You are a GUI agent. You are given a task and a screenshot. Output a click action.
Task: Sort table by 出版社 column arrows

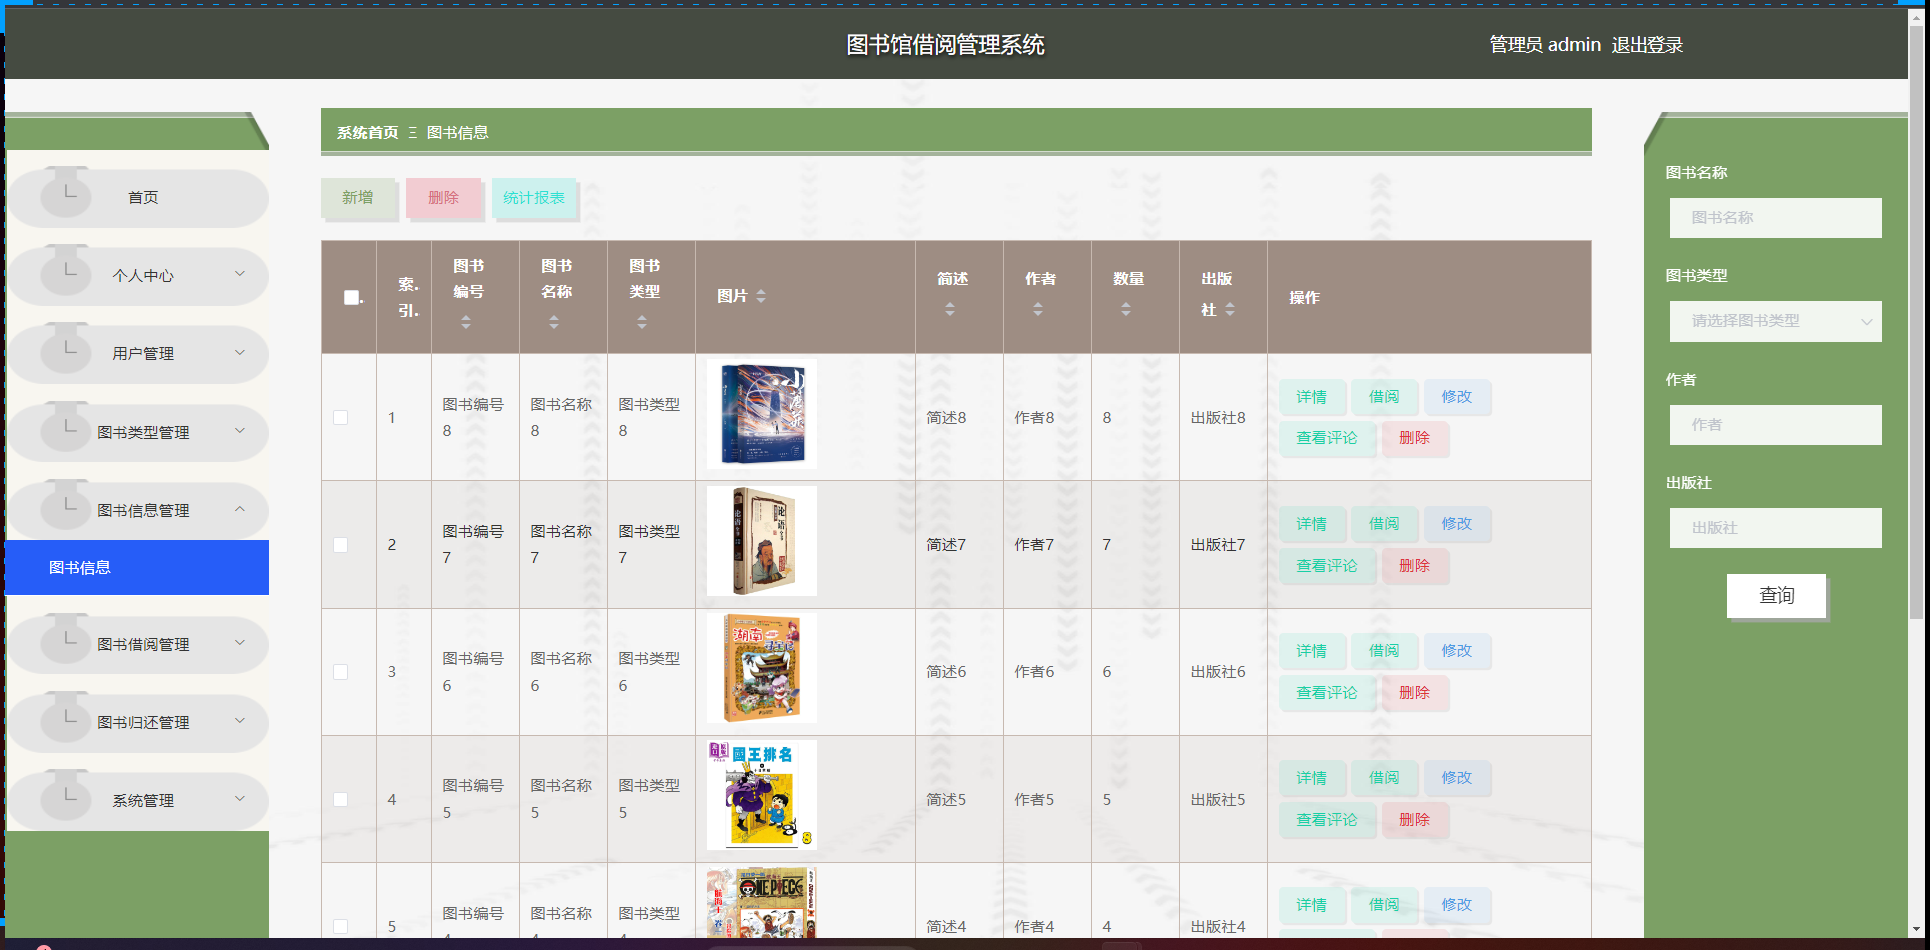[x=1230, y=309]
